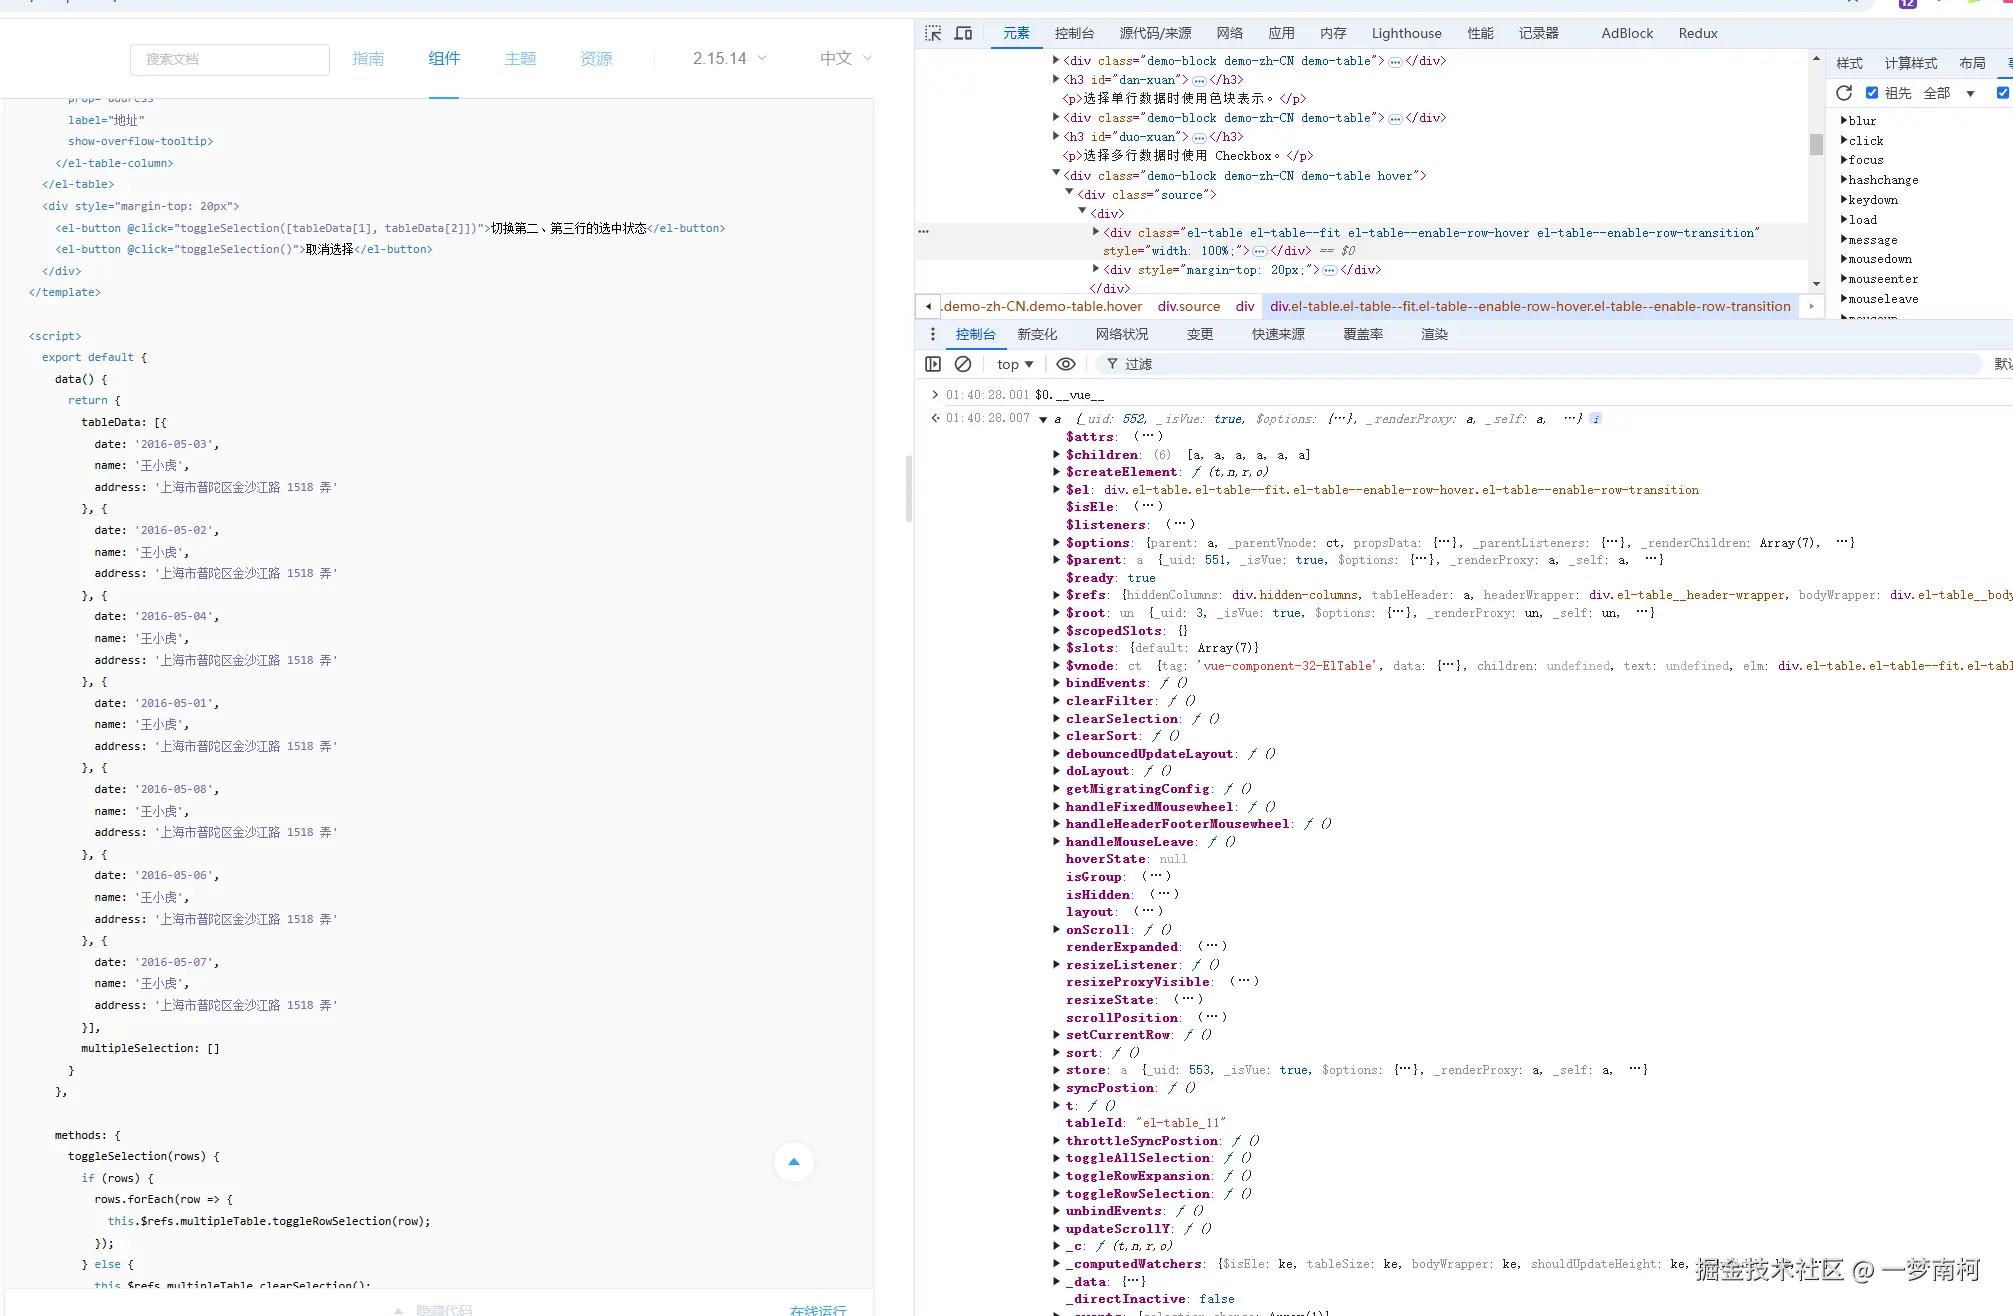Open the drawer three-dot menu
Image resolution: width=2013 pixels, height=1316 pixels.
(x=933, y=334)
